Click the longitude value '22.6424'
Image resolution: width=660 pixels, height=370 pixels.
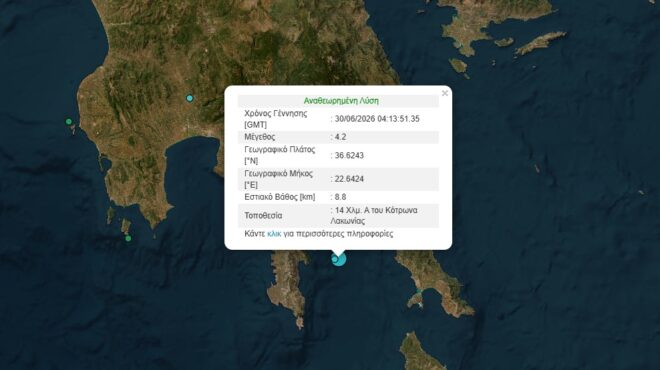tap(349, 179)
